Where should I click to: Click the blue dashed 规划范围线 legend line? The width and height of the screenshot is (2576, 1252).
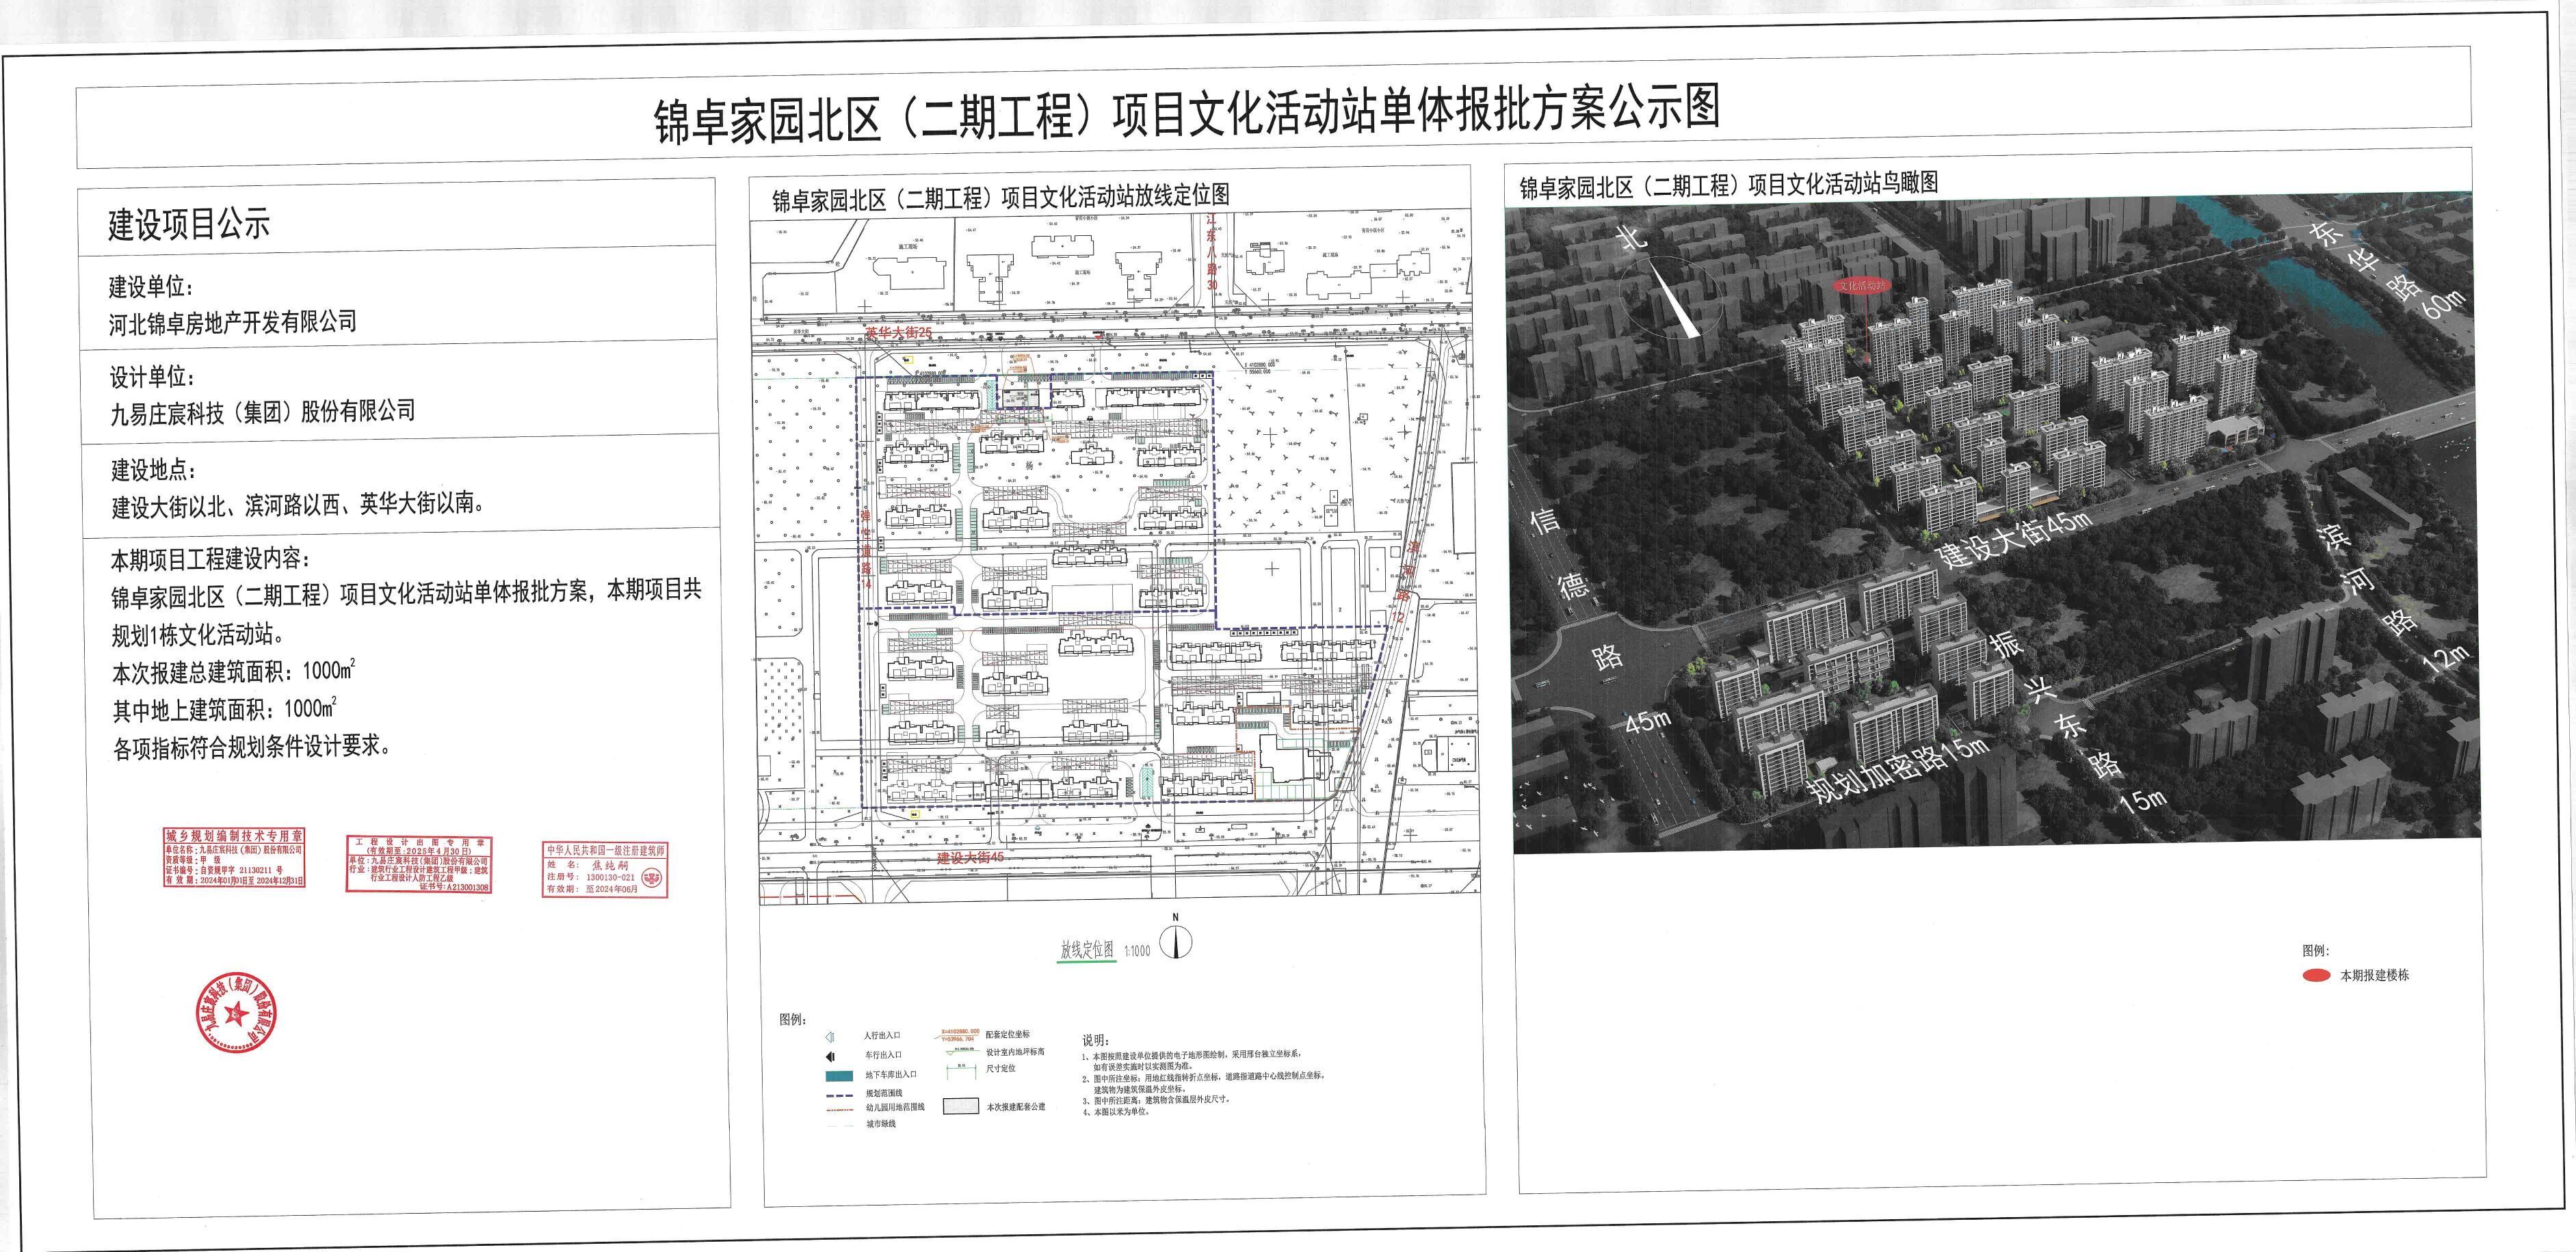tap(840, 1096)
